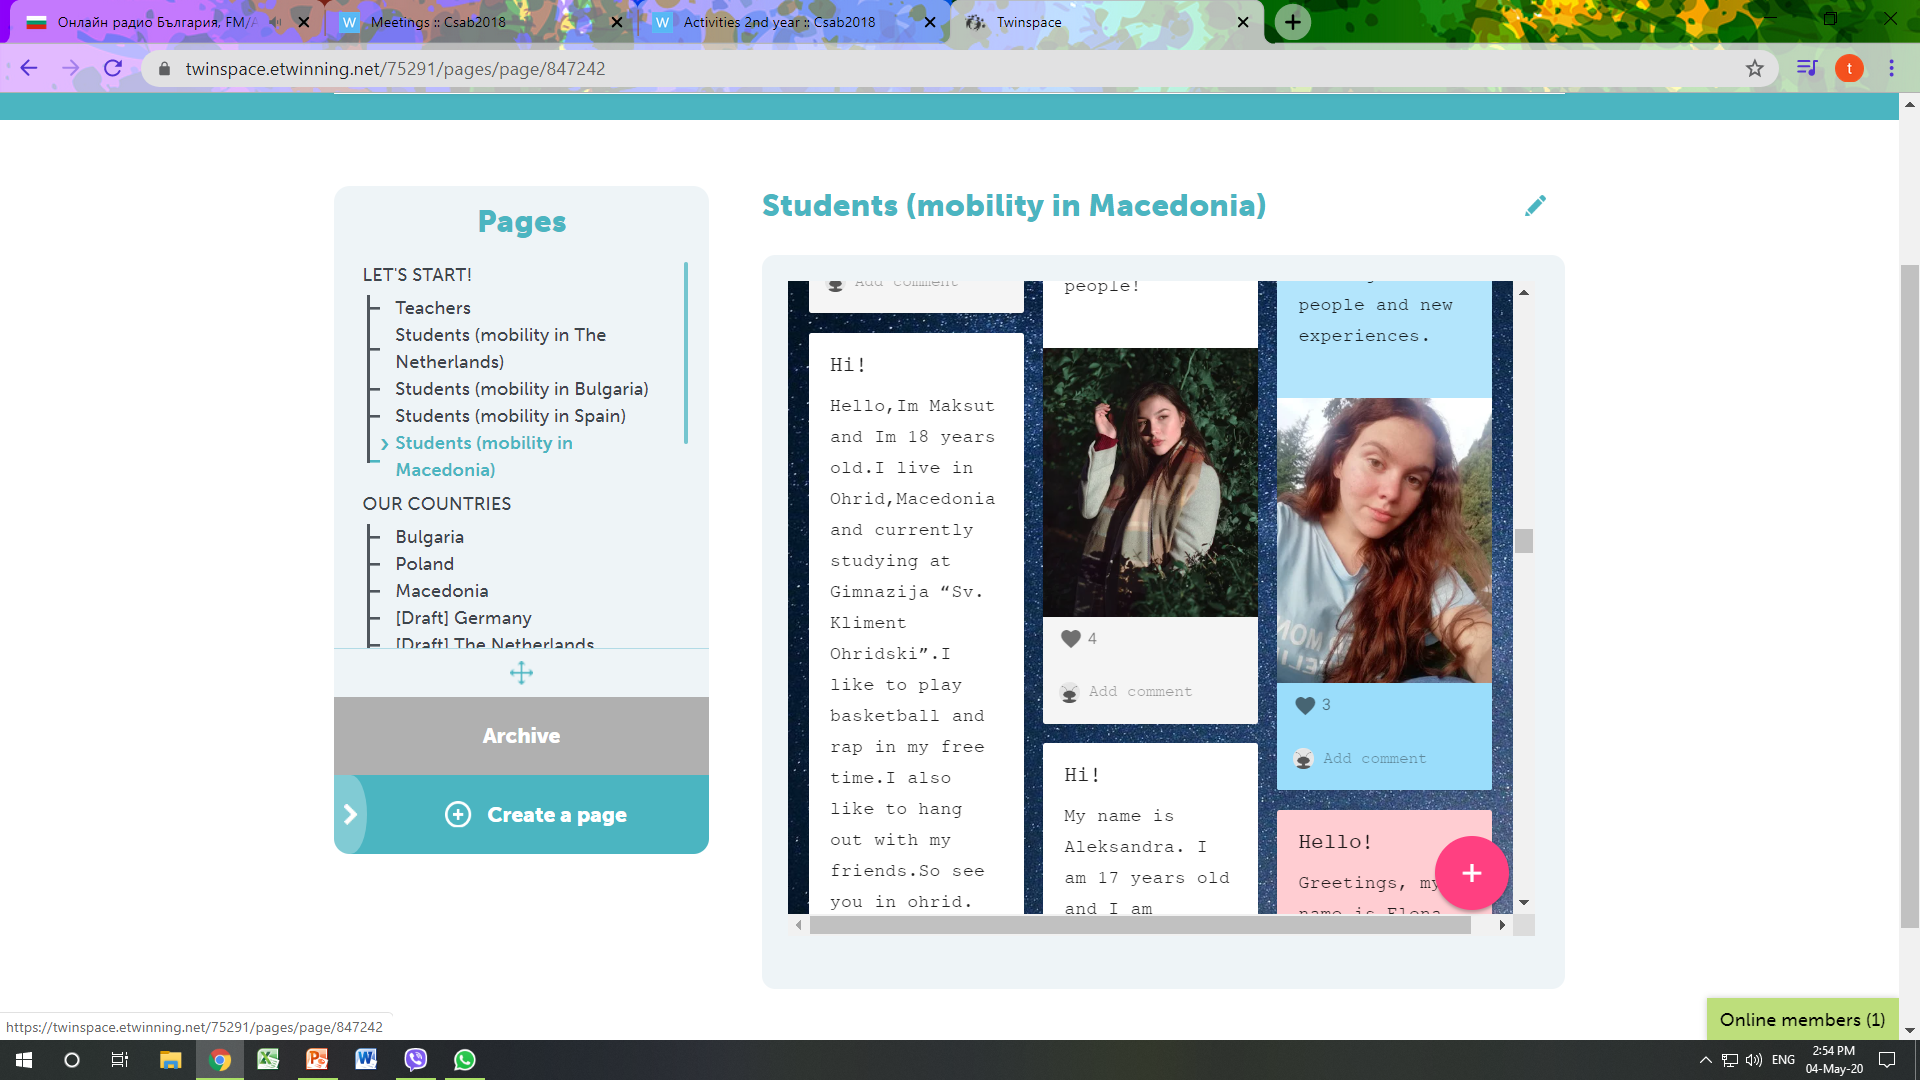Screen dimensions: 1920x1080
Task: Open Chrome menu three-dot icon
Action: click(x=1891, y=69)
